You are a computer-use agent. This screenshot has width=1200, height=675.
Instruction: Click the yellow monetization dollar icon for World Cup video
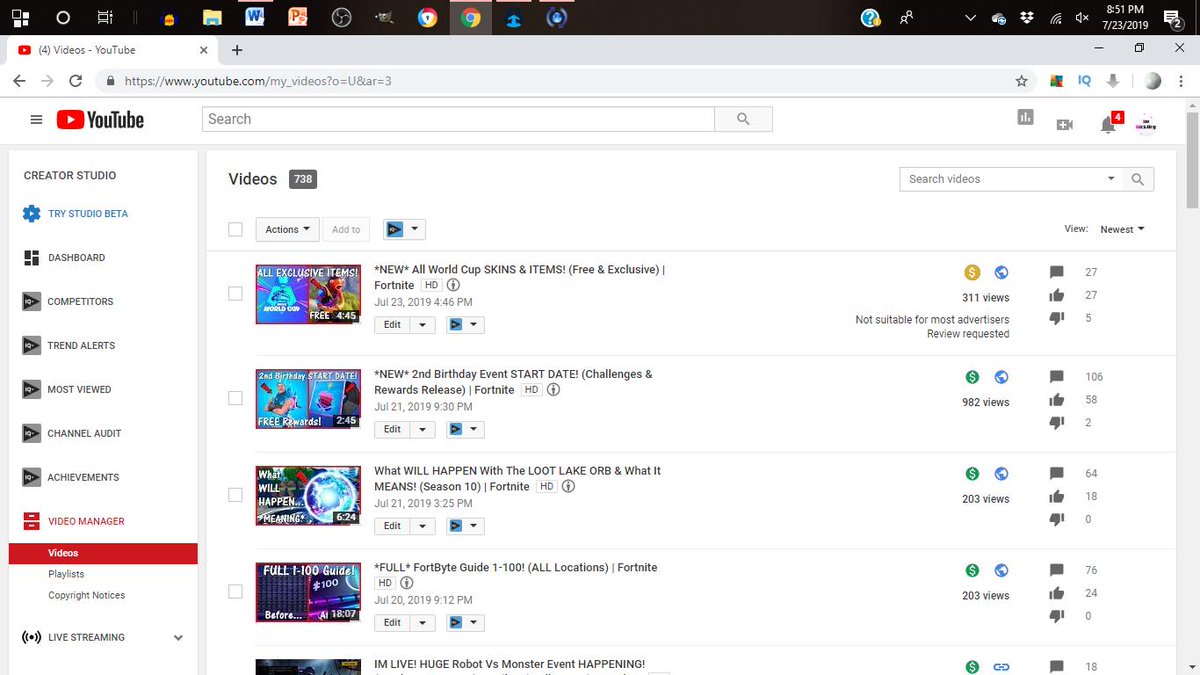(x=972, y=272)
